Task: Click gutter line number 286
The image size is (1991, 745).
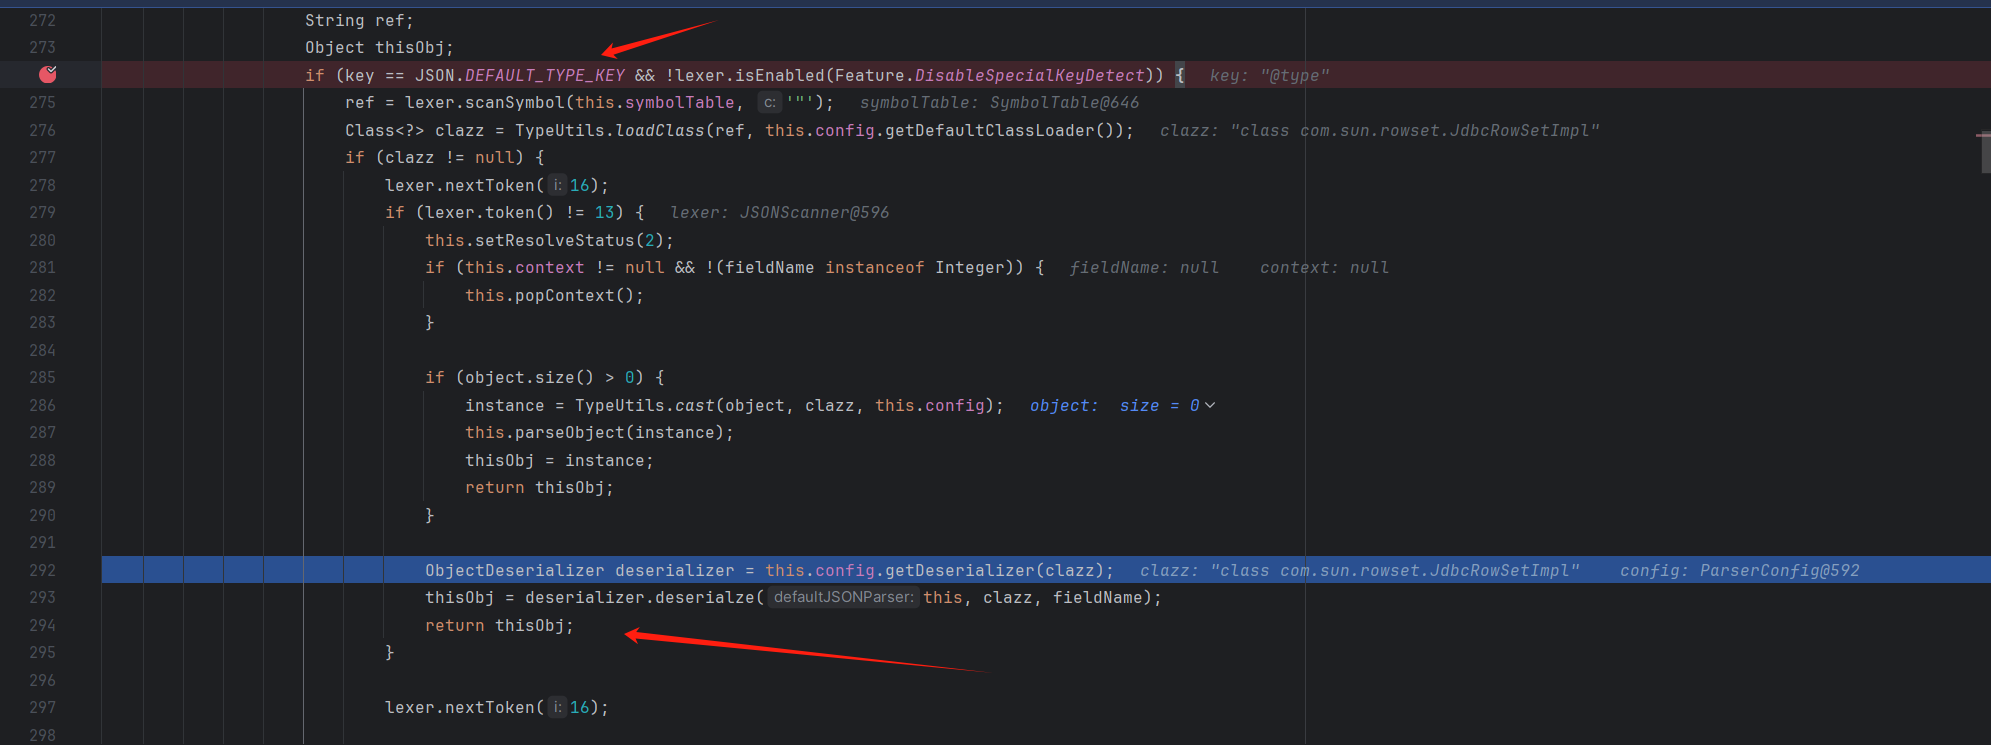Action: 42,405
